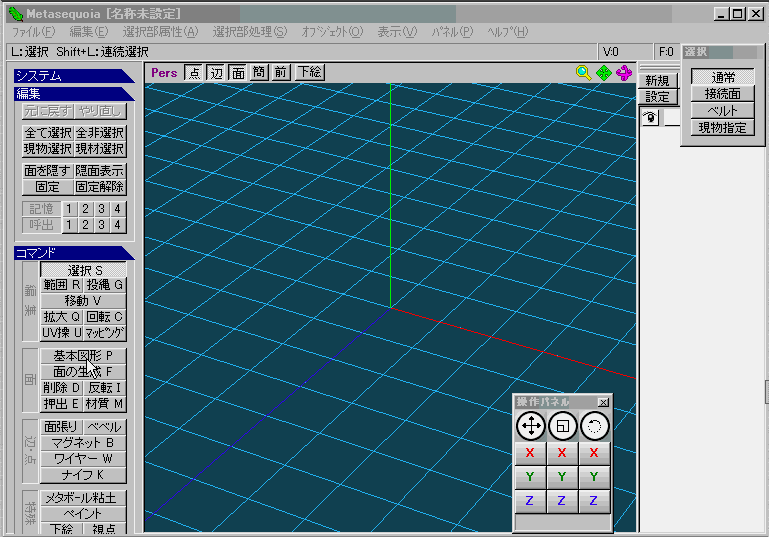Viewport: 771px width, 545px height.
Task: Click 新規 to create new object
Action: [657, 80]
